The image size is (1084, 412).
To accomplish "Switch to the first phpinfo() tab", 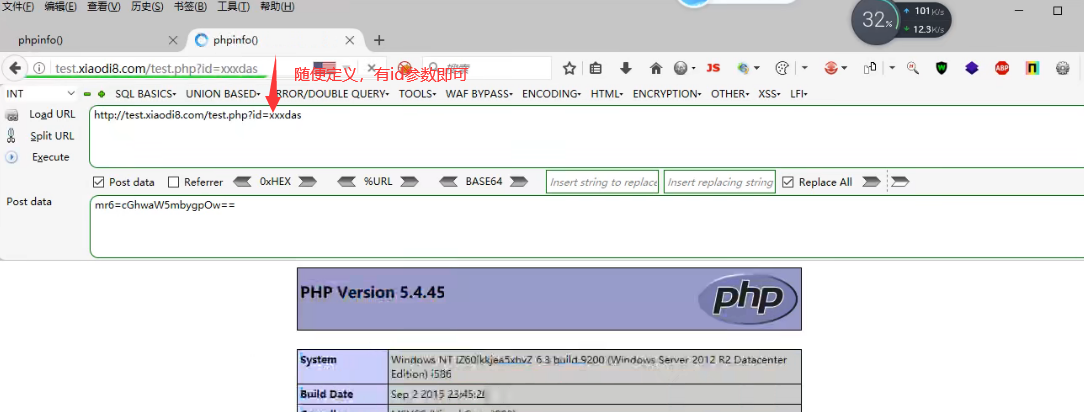I will (93, 40).
